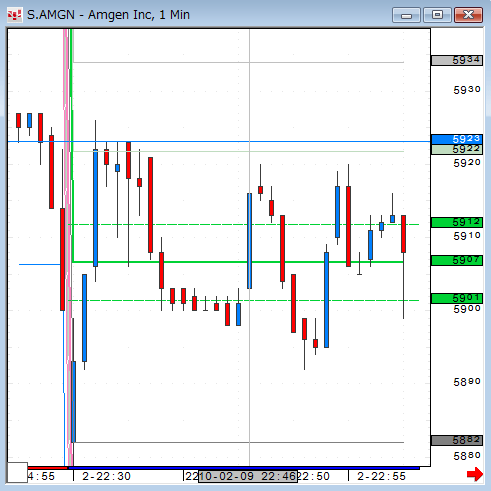The width and height of the screenshot is (491, 491).
Task: Click the blue horizontal scrollbar beneath the chart
Action: click(x=243, y=468)
